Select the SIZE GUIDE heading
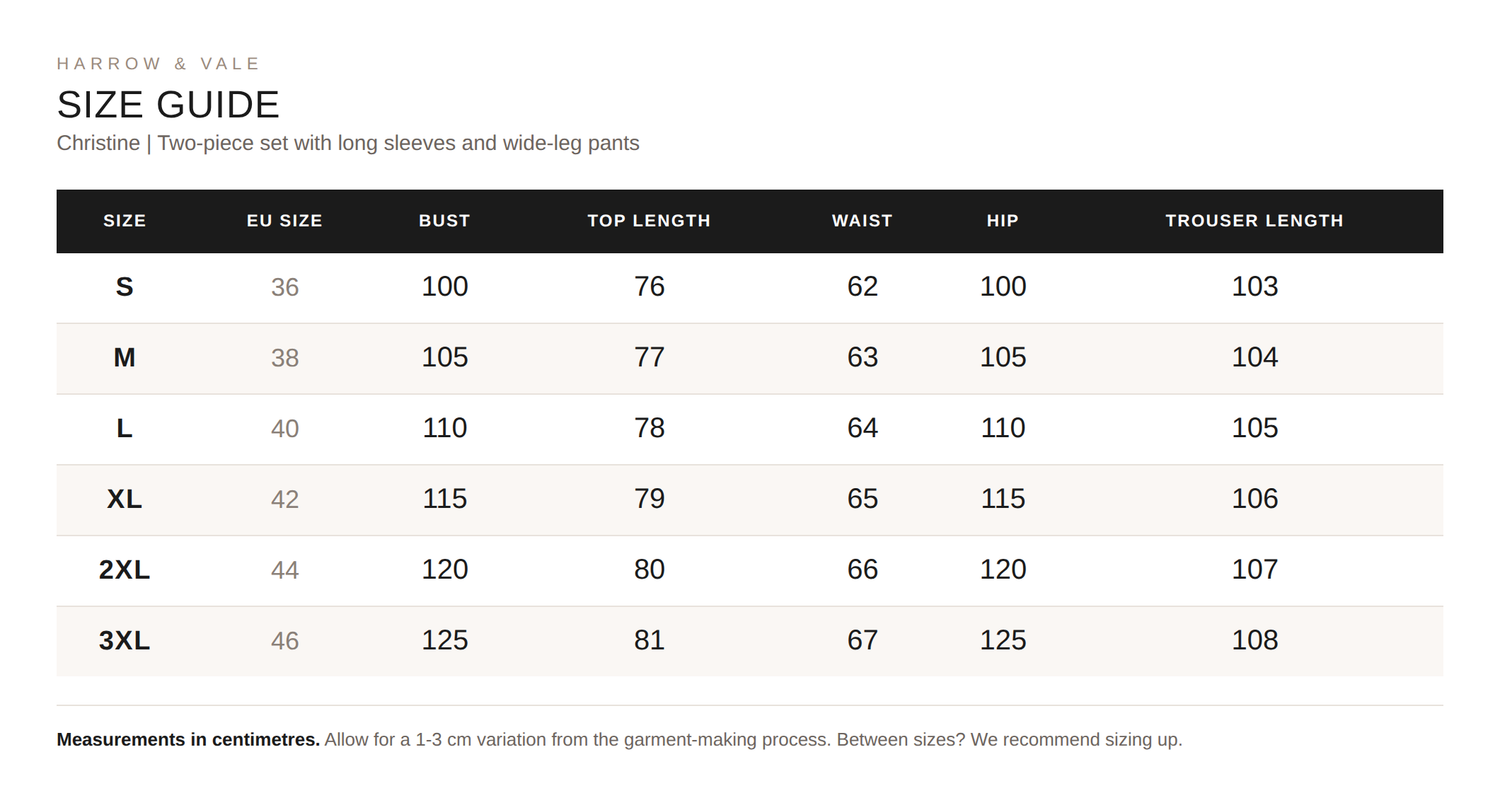The width and height of the screenshot is (1500, 798). pyautogui.click(x=168, y=105)
